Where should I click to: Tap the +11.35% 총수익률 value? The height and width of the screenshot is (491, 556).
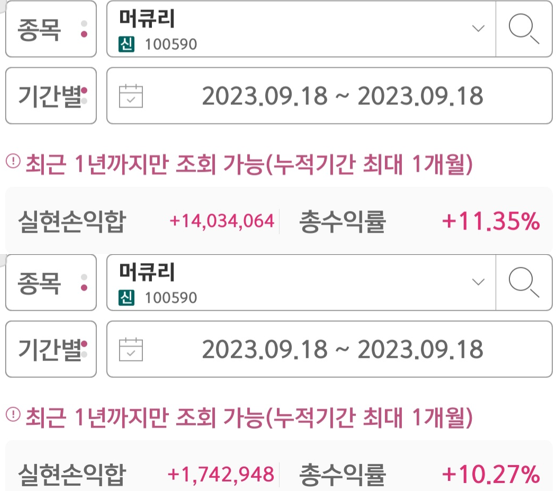(491, 221)
